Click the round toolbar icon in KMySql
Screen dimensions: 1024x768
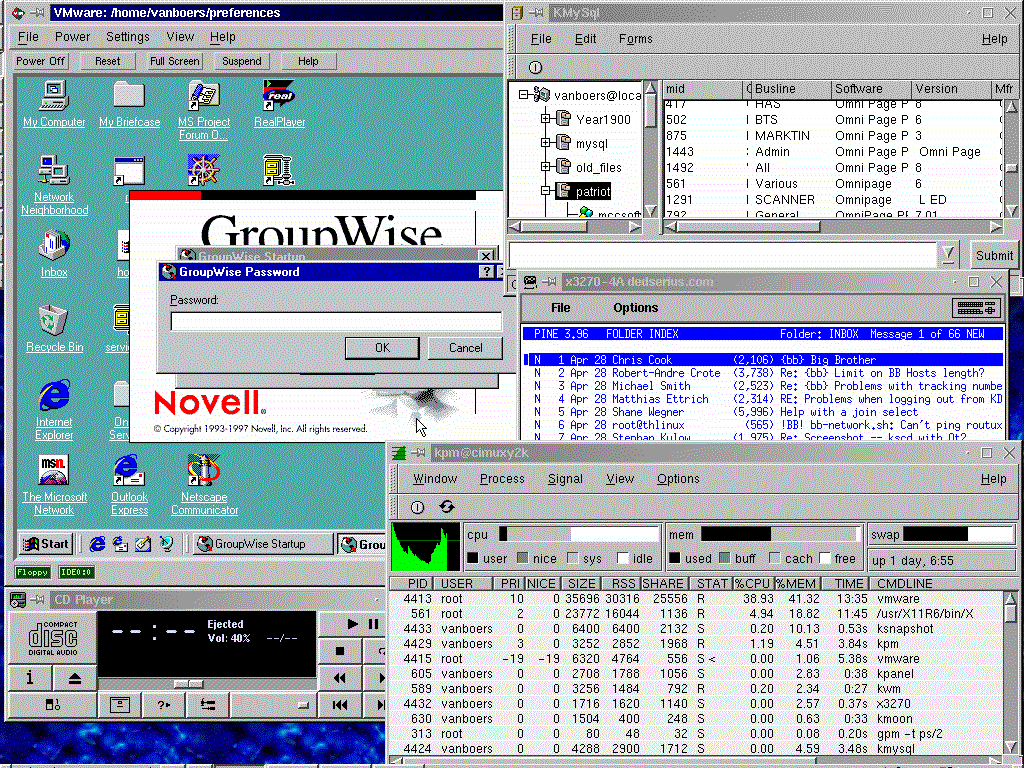point(535,67)
